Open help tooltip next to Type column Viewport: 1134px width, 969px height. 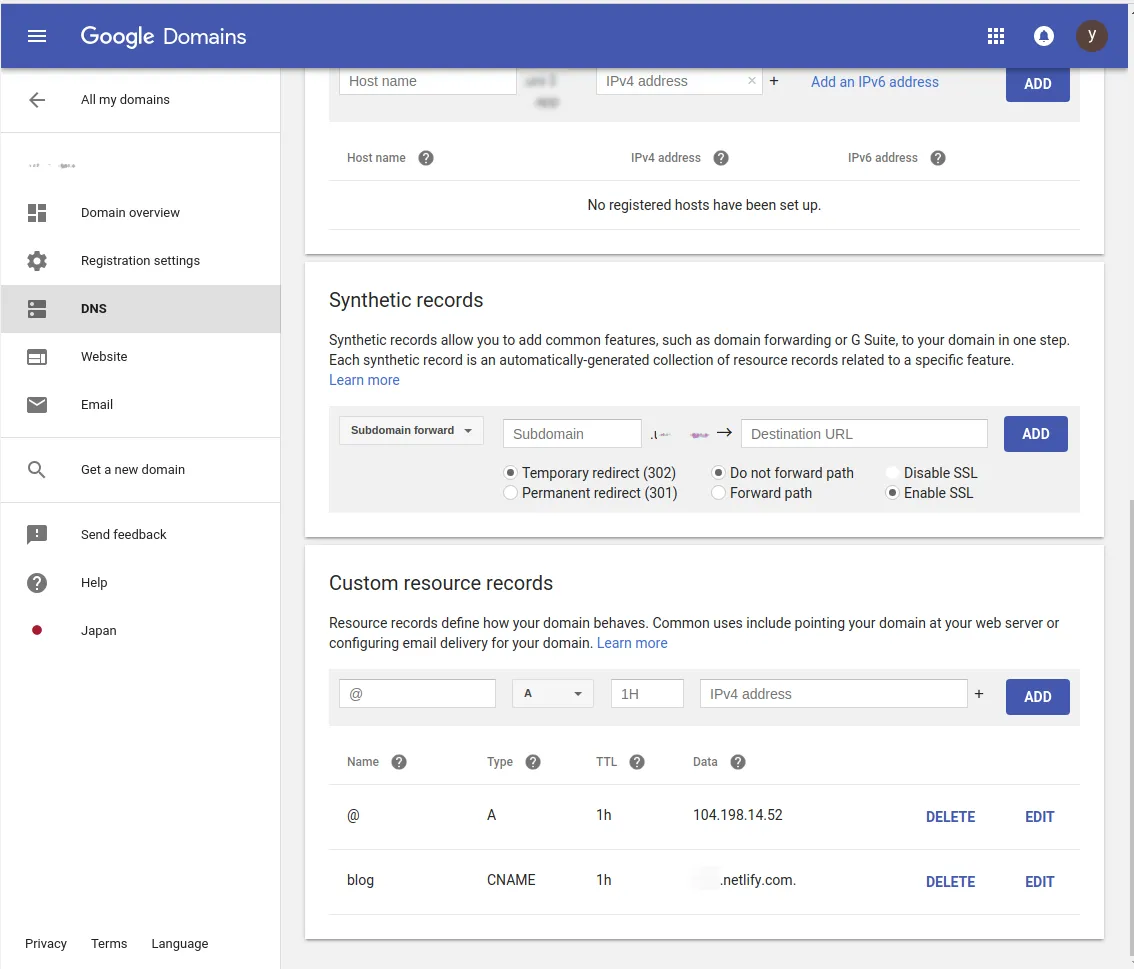point(533,762)
